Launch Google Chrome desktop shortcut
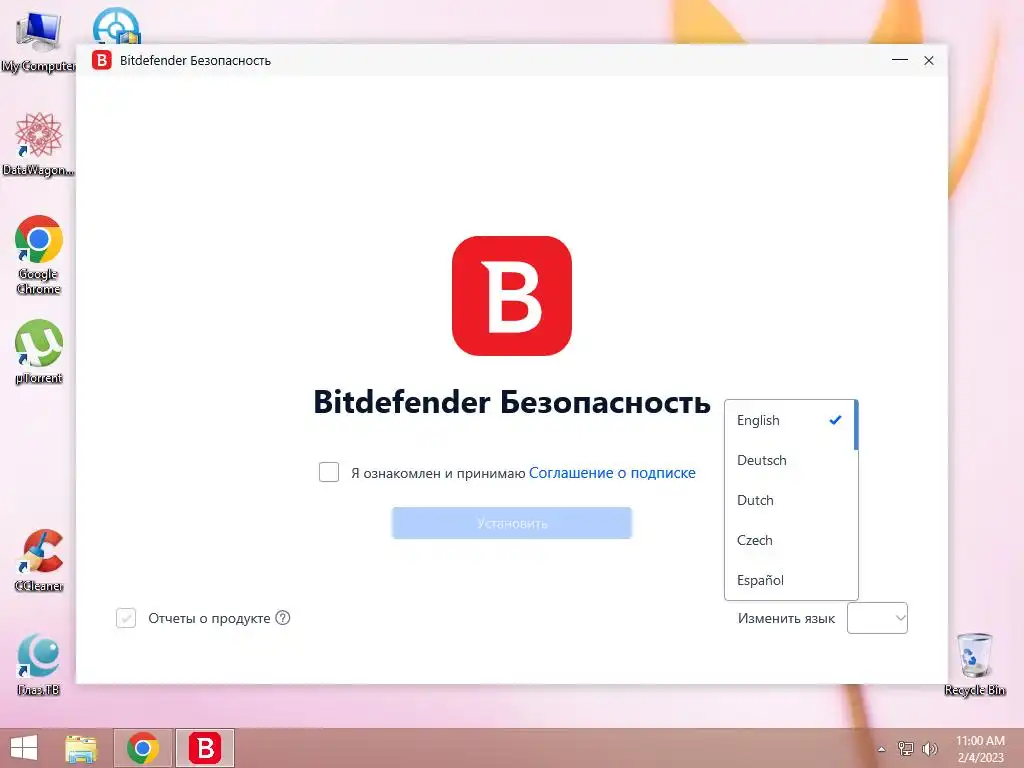This screenshot has height=768, width=1024. pos(39,255)
